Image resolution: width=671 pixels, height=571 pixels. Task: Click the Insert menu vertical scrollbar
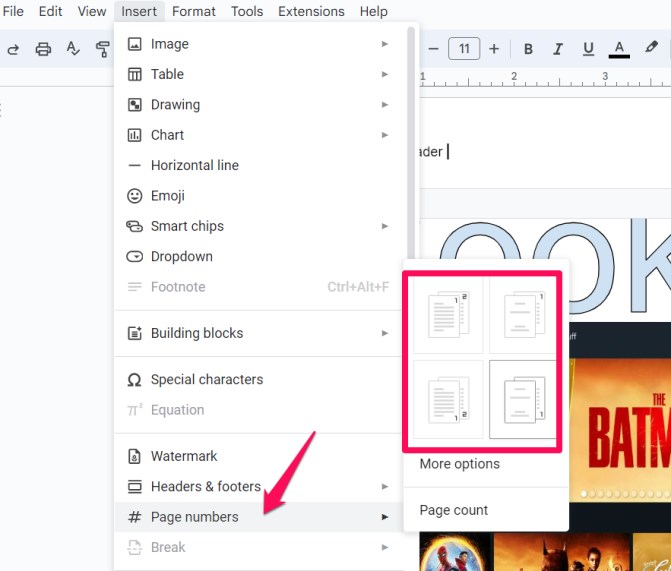(411, 141)
